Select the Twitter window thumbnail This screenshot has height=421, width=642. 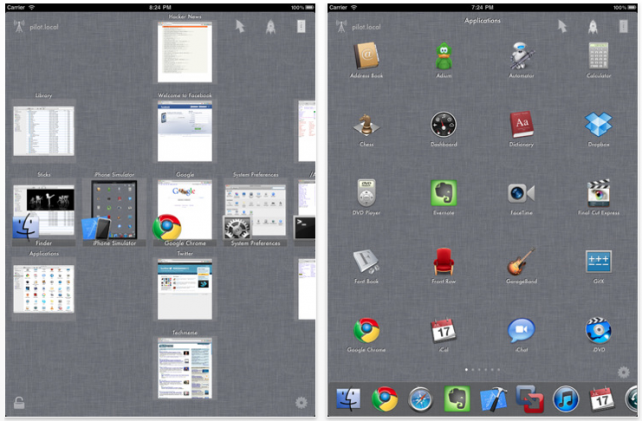(x=185, y=289)
